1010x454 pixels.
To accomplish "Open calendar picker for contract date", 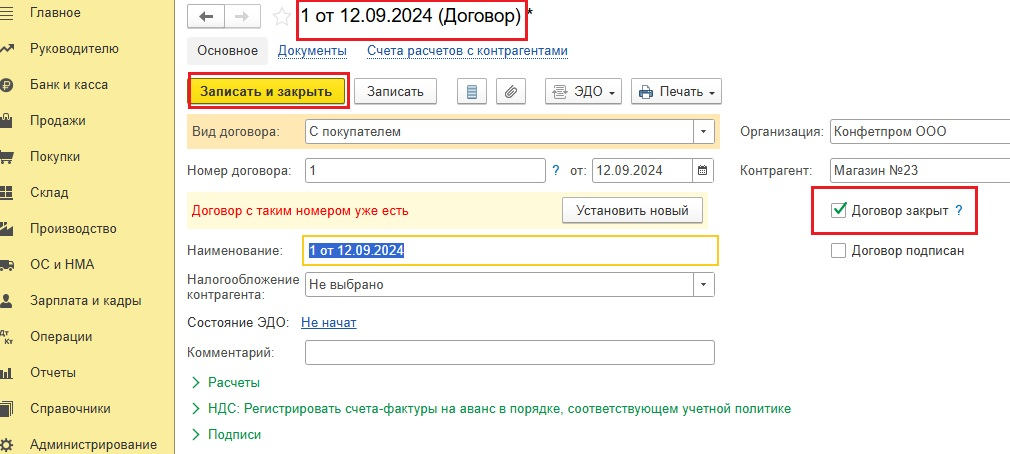I will click(x=702, y=171).
